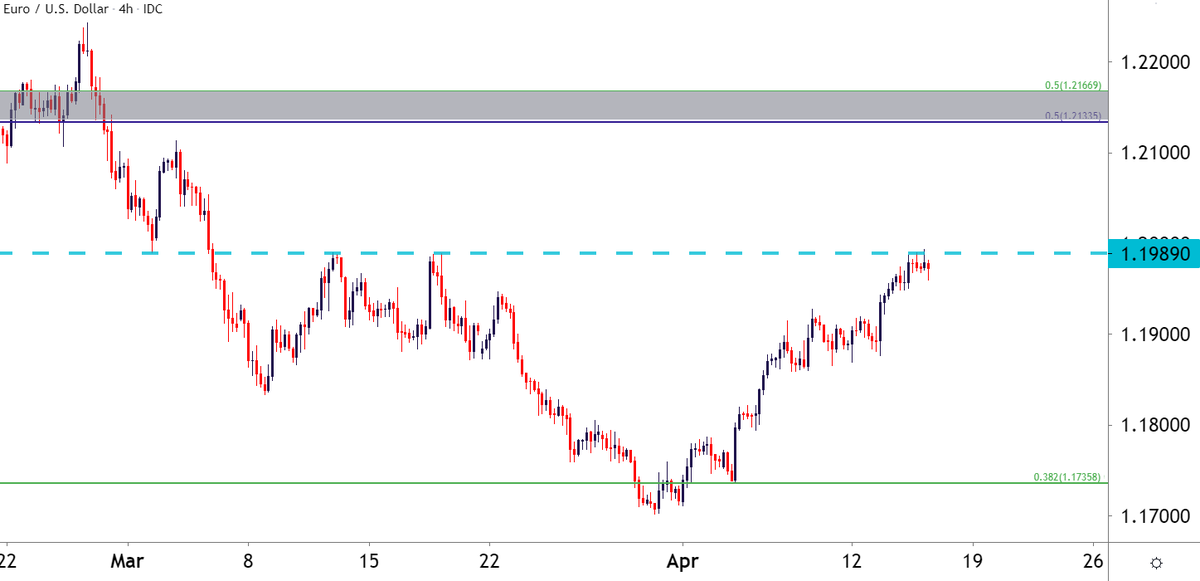Click the 12 date label on time axis
This screenshot has height=581, width=1200.
852,560
